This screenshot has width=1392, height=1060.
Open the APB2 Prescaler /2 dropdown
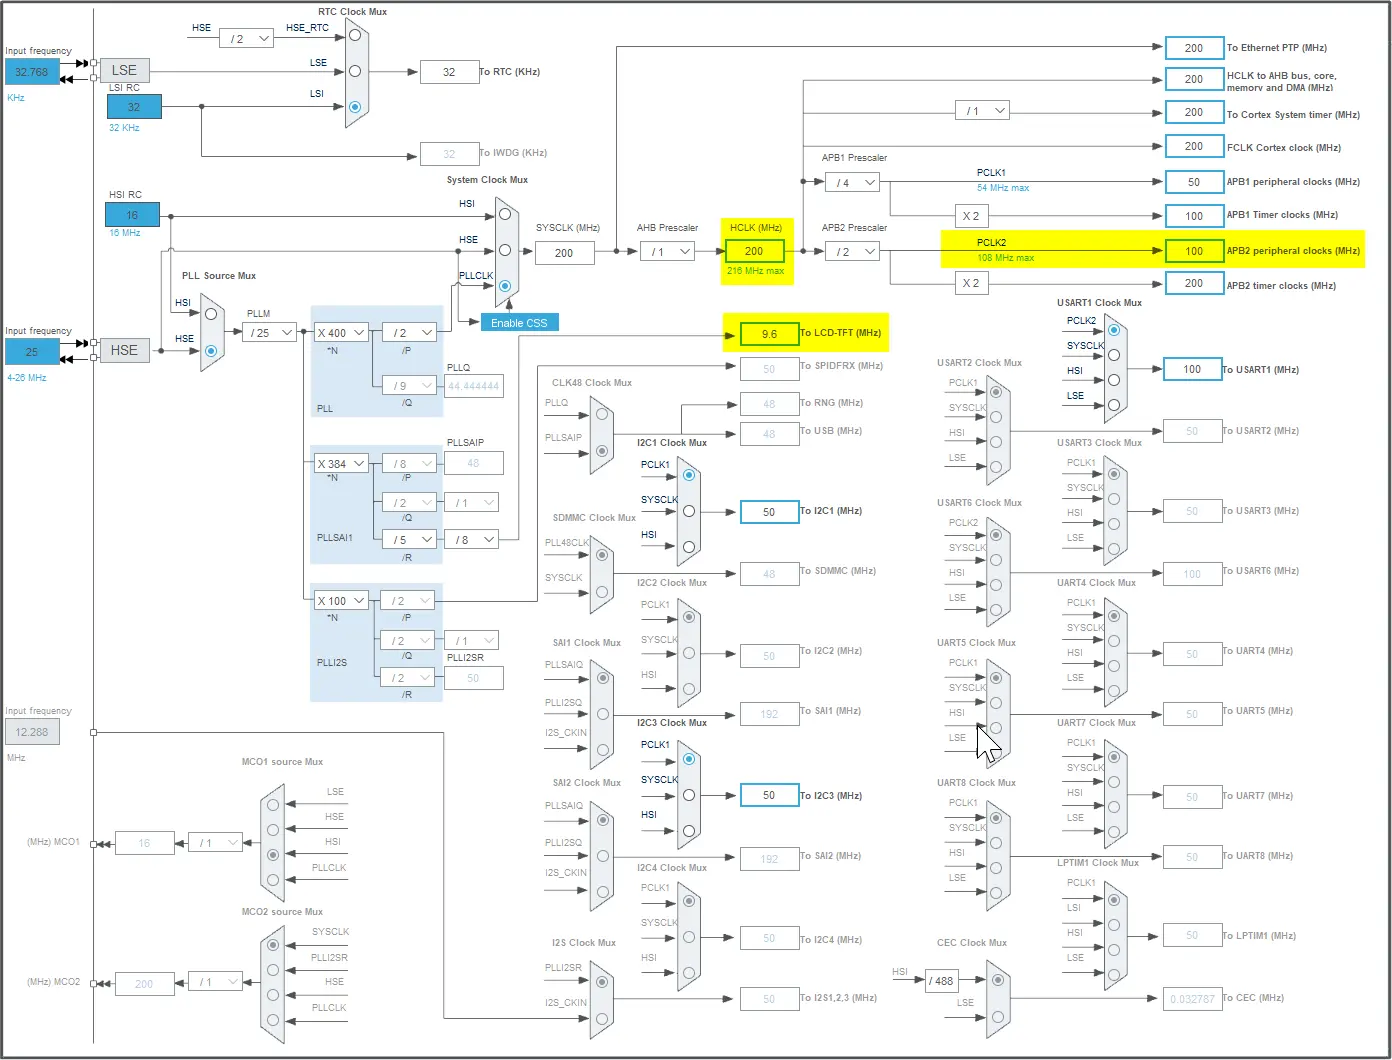point(852,251)
